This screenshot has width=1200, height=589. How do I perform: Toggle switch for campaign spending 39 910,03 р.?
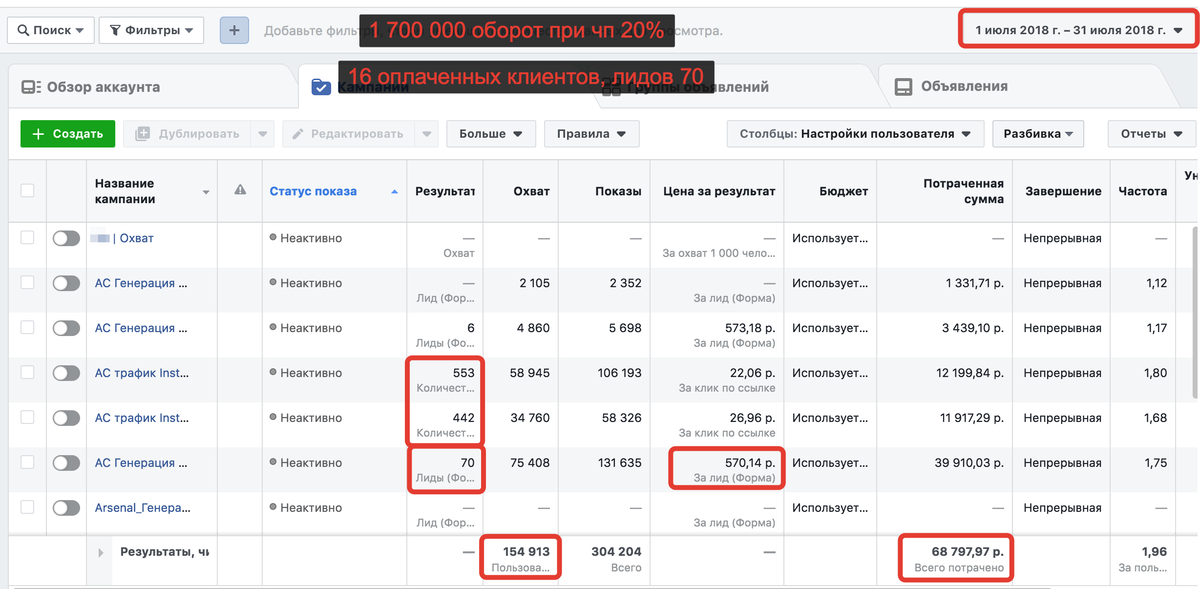[66, 463]
